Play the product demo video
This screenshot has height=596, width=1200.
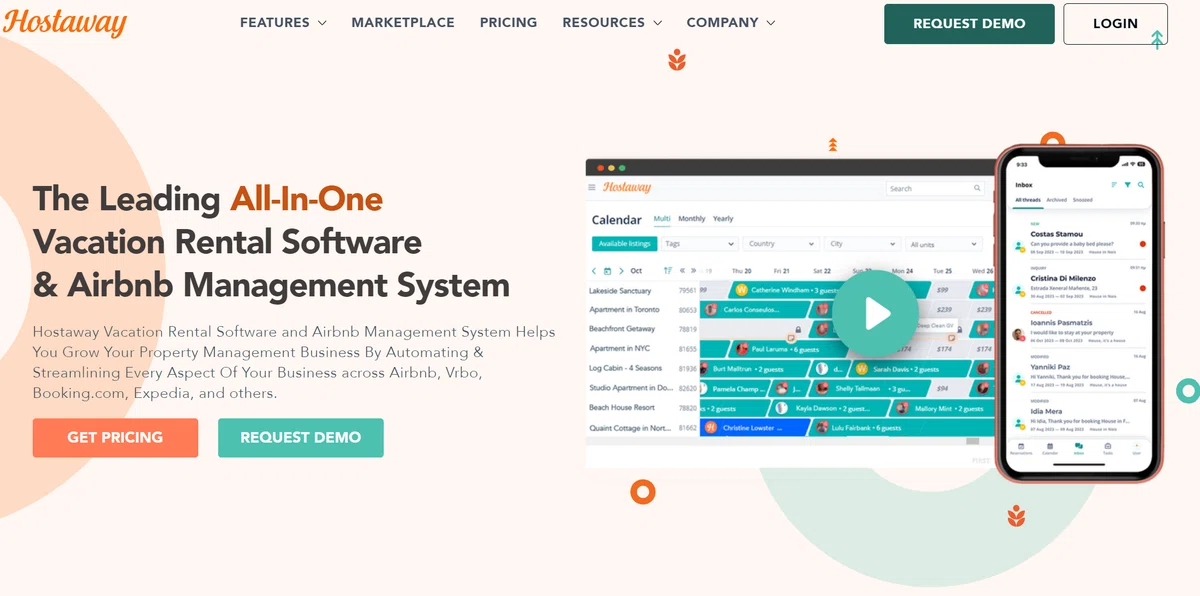click(876, 313)
